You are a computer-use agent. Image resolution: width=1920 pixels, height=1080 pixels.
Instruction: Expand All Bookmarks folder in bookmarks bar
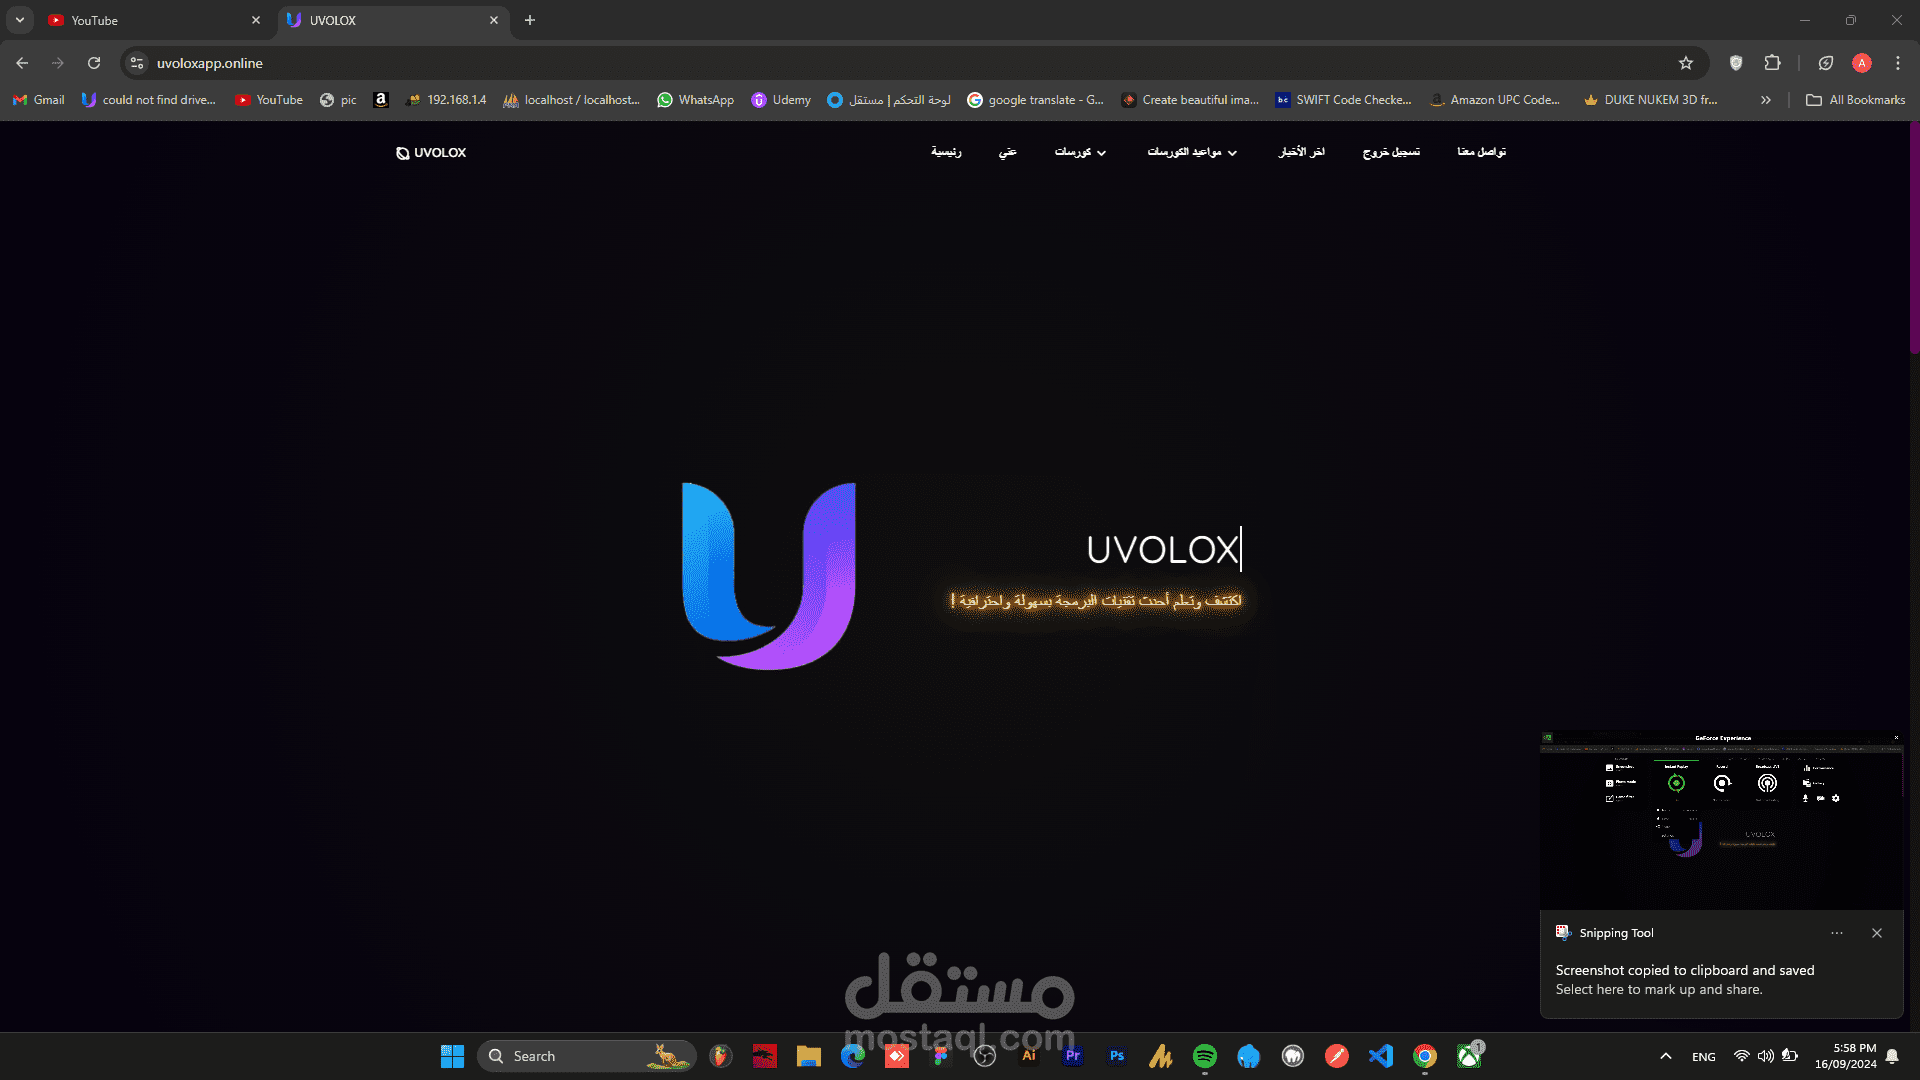tap(1855, 99)
